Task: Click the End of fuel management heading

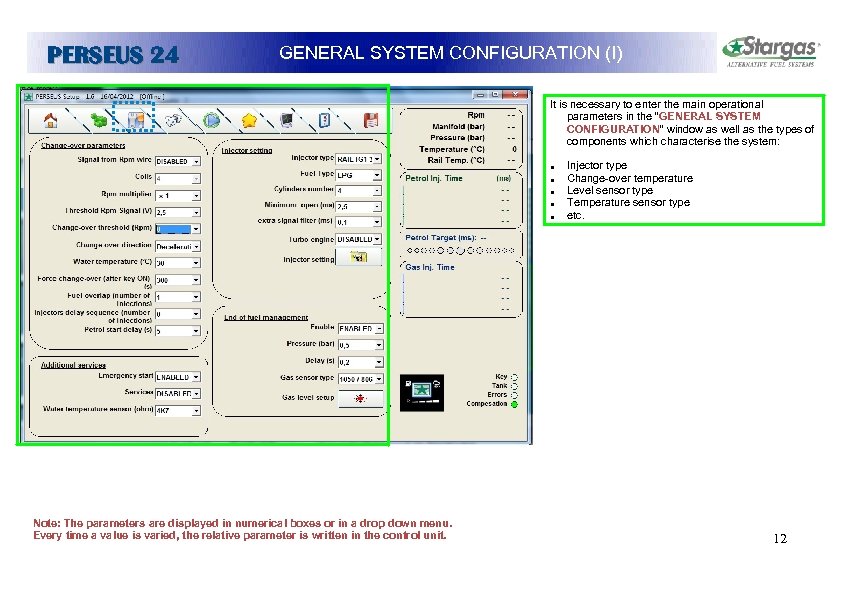Action: 266,317
